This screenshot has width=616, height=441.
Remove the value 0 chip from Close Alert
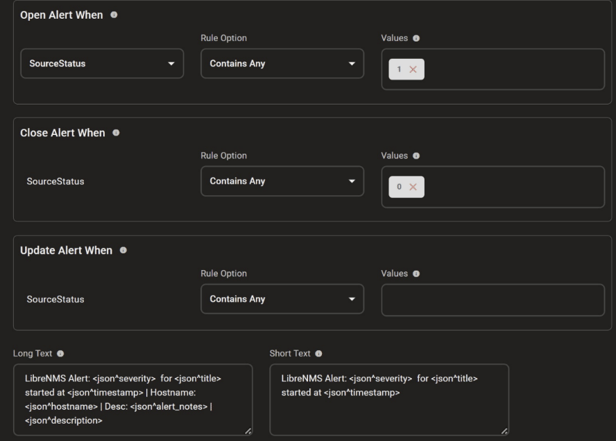pyautogui.click(x=413, y=187)
